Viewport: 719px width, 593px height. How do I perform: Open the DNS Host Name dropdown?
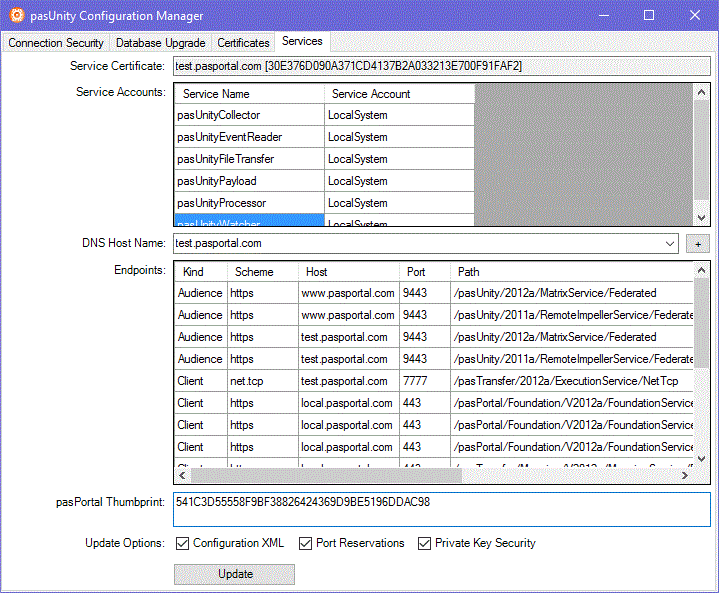tap(670, 243)
